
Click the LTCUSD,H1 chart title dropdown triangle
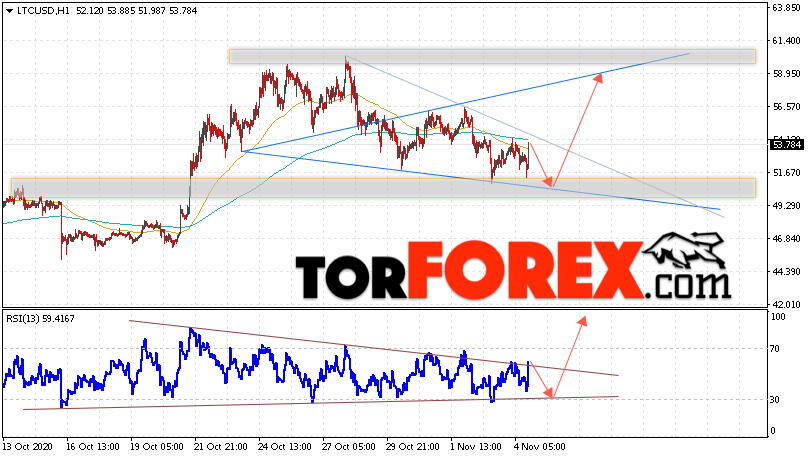pyautogui.click(x=10, y=11)
